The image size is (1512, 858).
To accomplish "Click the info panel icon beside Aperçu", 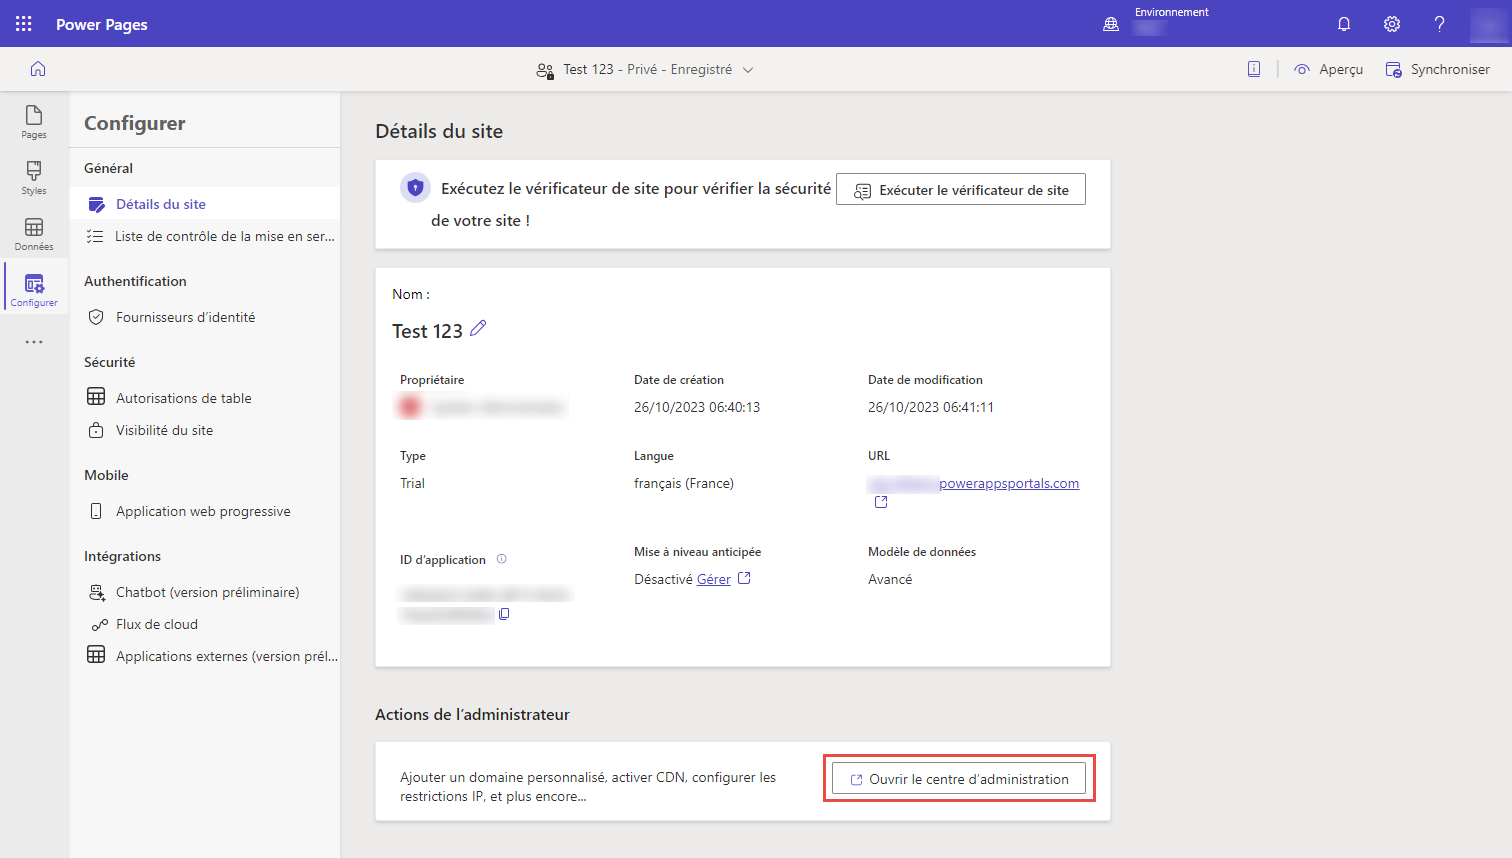I will click(1254, 69).
